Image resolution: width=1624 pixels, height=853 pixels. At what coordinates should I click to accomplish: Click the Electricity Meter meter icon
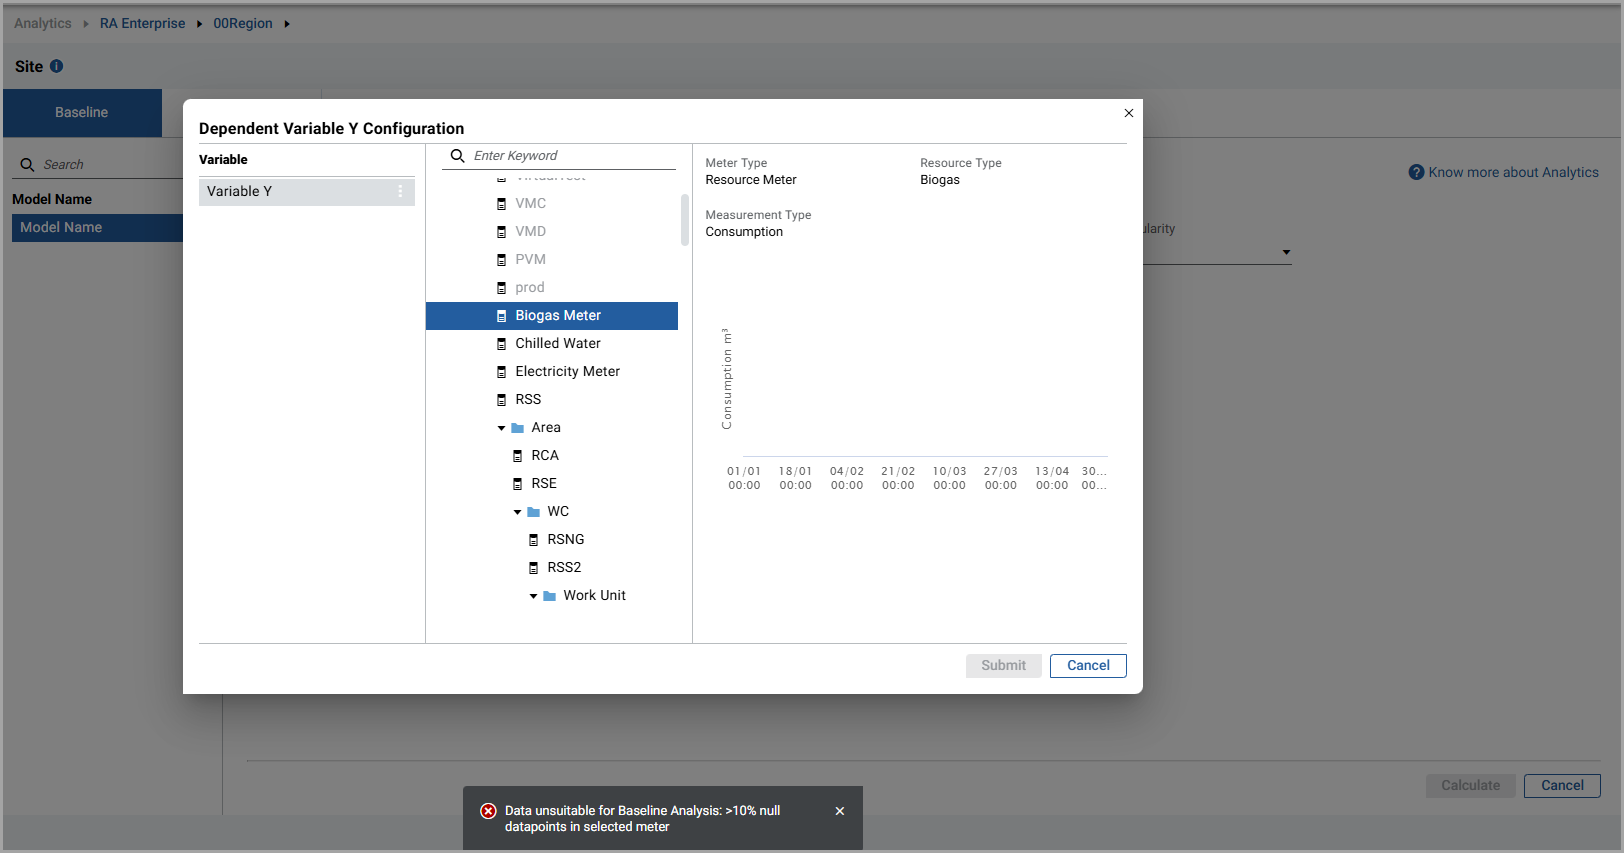click(502, 372)
